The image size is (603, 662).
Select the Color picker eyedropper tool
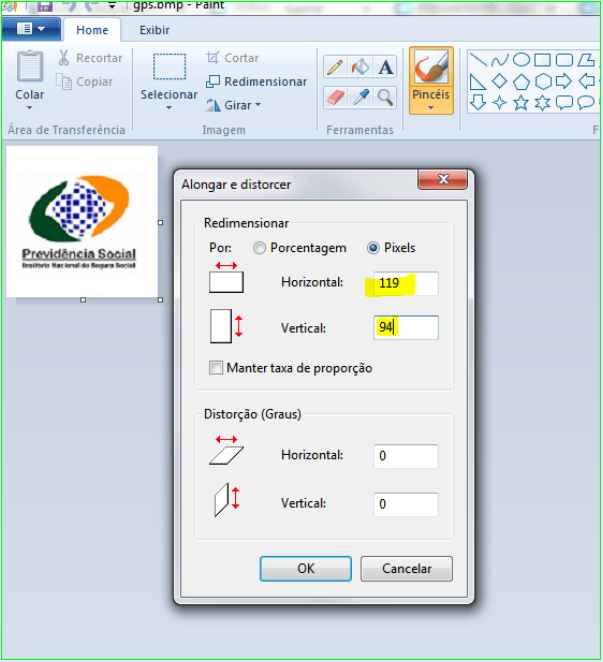click(x=360, y=98)
